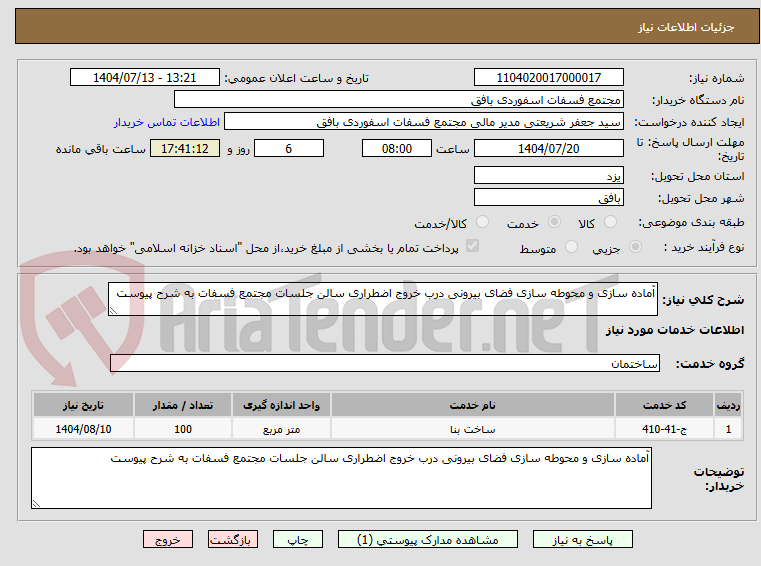Image resolution: width=761 pixels, height=566 pixels.
Task: Select the متوسط purchase type radio
Action: coord(571,247)
